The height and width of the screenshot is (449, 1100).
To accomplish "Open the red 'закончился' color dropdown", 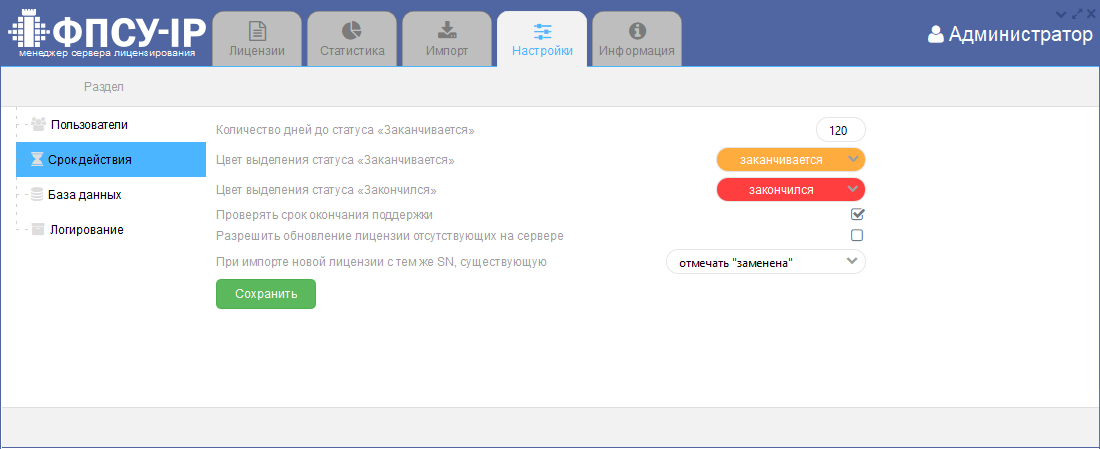I will [790, 189].
